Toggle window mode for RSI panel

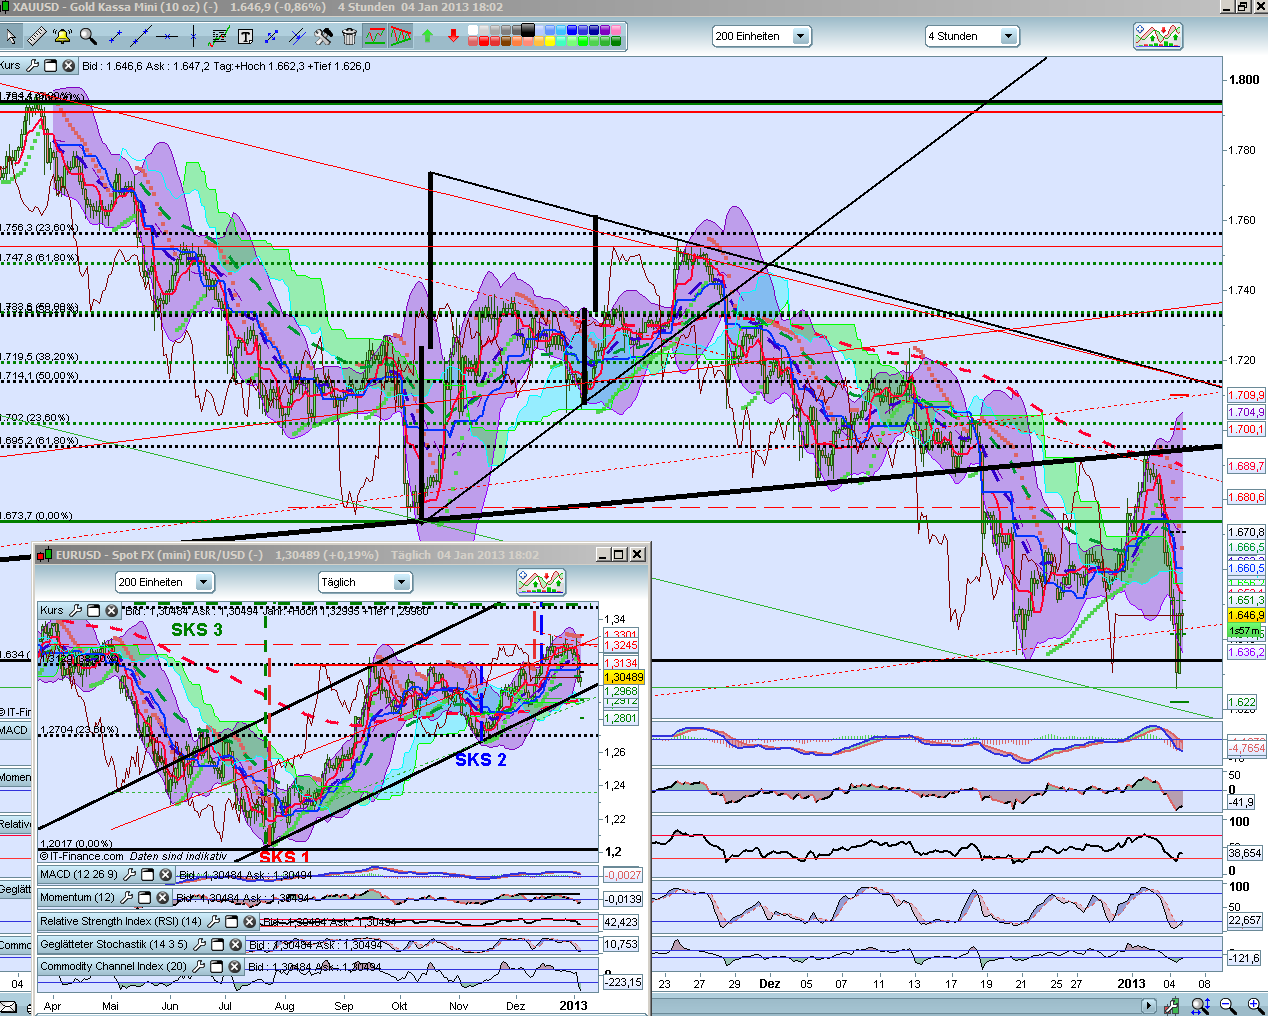click(231, 921)
